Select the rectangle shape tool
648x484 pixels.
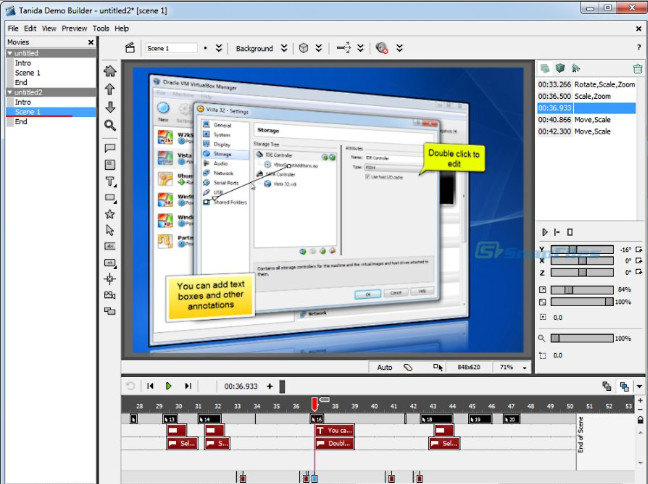pos(110,198)
